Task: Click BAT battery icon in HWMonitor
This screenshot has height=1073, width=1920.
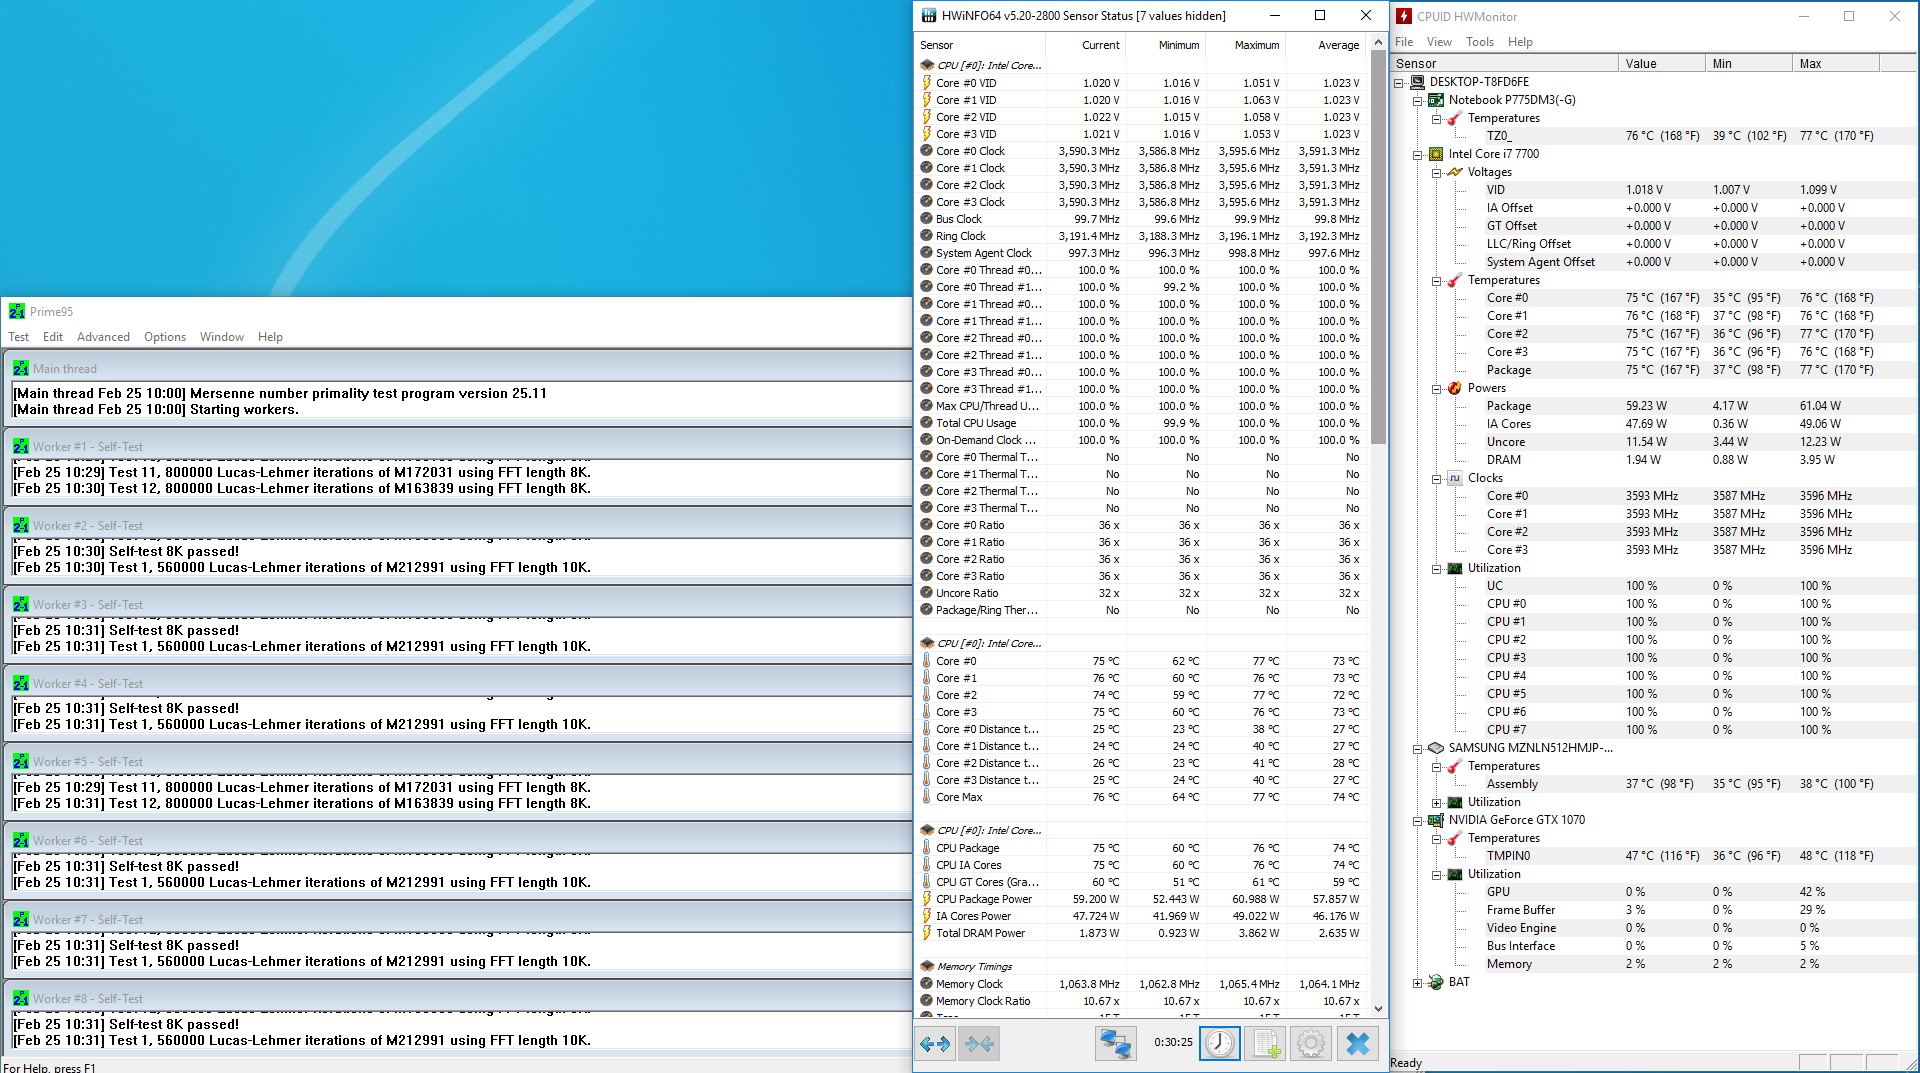Action: click(1436, 982)
